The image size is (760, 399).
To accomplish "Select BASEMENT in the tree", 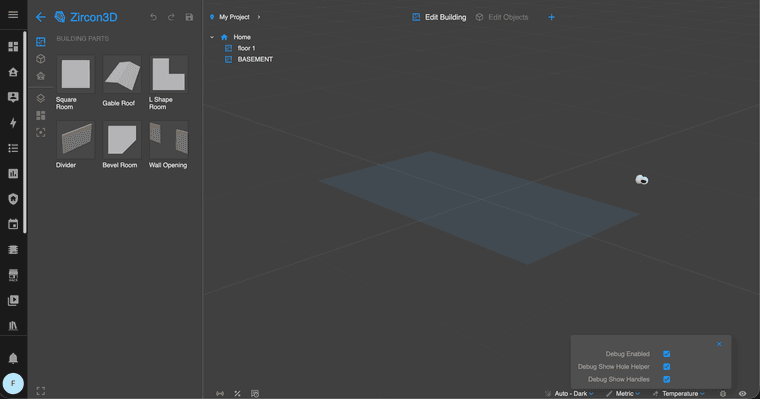I will pyautogui.click(x=255, y=59).
